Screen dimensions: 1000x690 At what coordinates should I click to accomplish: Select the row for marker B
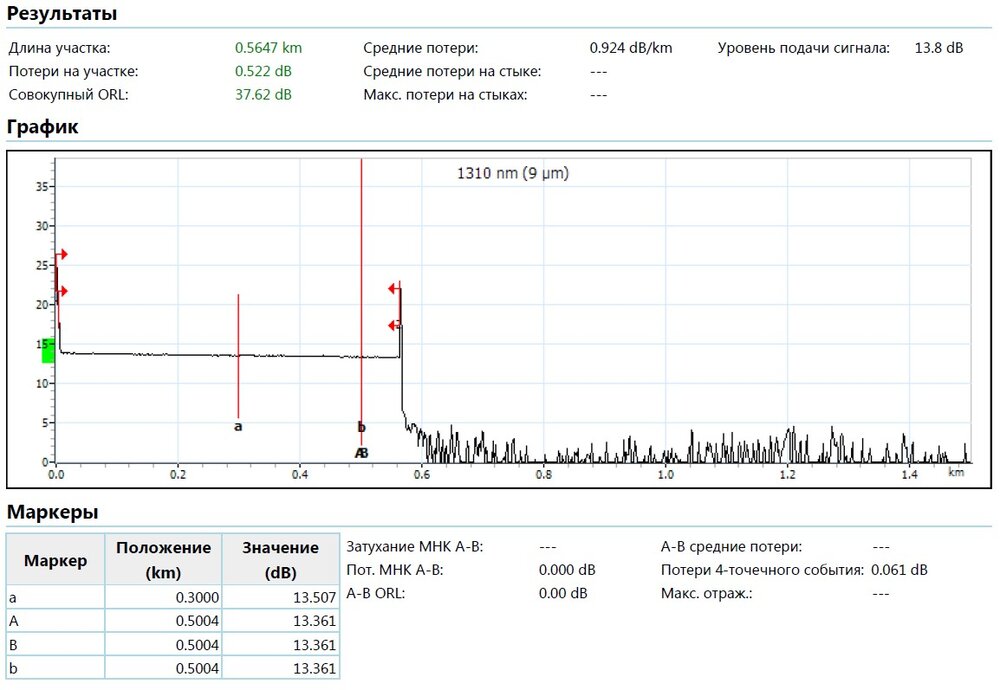(x=172, y=645)
